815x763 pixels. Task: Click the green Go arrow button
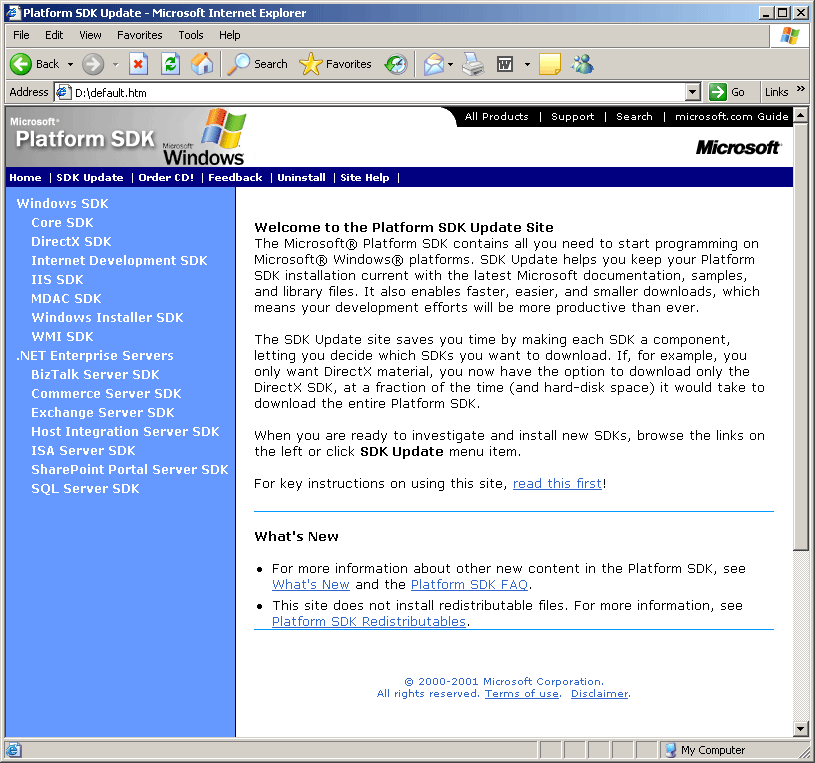pos(717,93)
